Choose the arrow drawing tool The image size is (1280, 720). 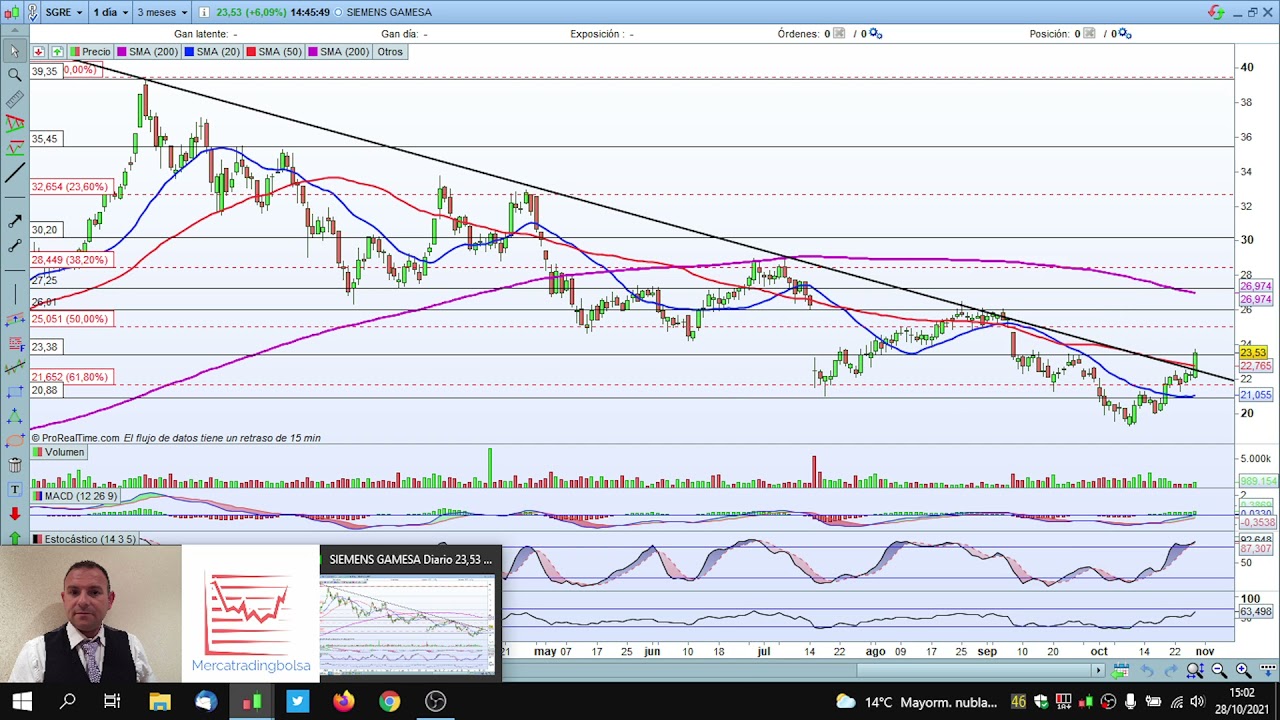point(14,221)
